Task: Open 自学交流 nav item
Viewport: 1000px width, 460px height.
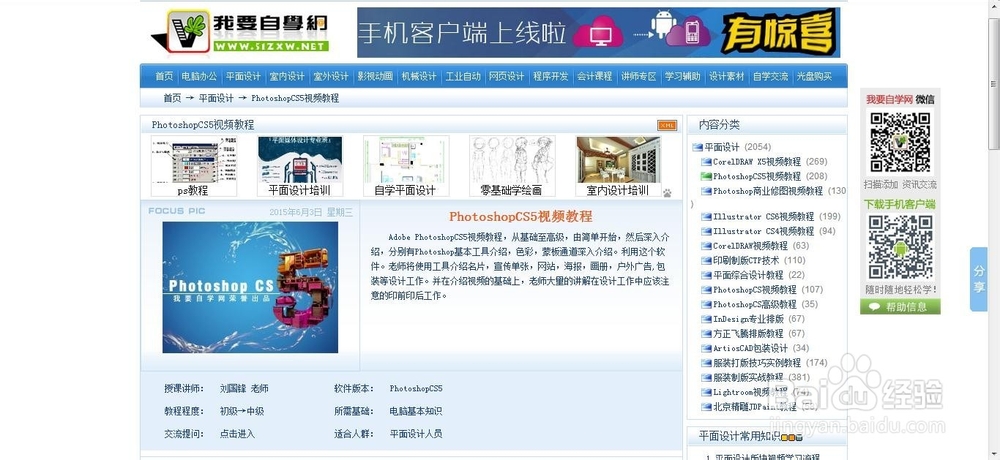Action: click(770, 77)
